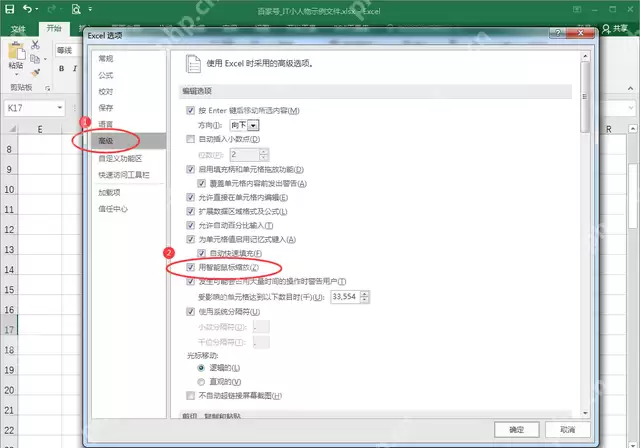Toggle 覆盖单元格内容前发出警告 checkbox

[x=201, y=183]
